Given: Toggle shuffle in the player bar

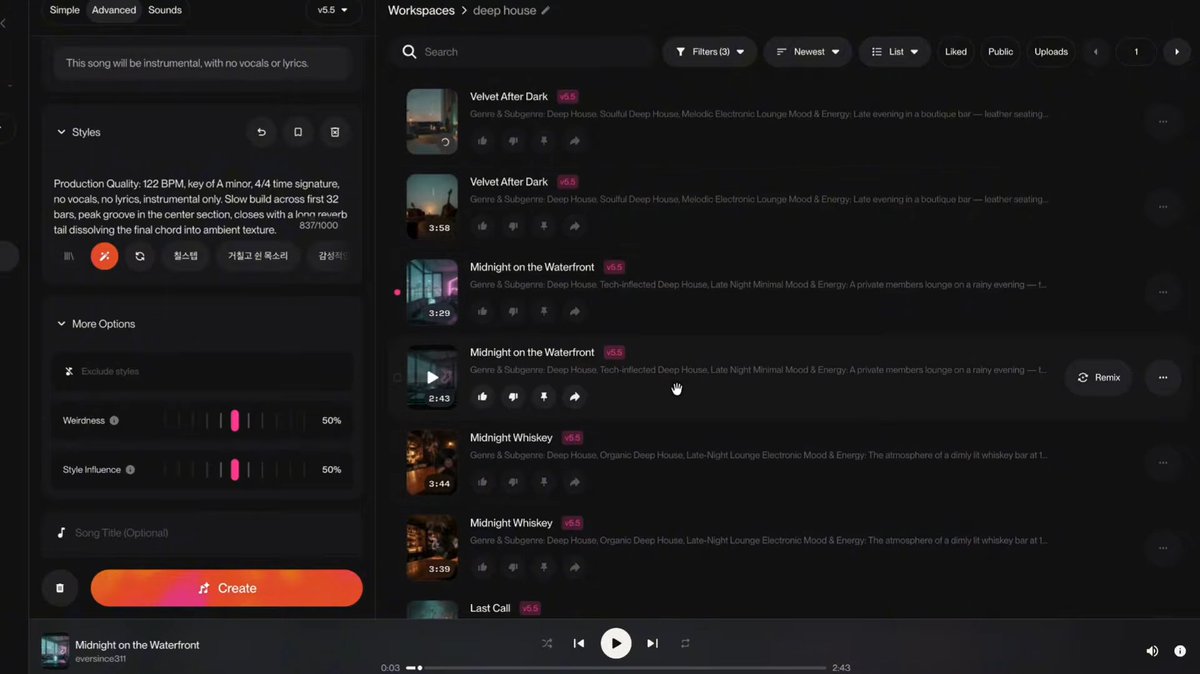Looking at the screenshot, I should (547, 643).
